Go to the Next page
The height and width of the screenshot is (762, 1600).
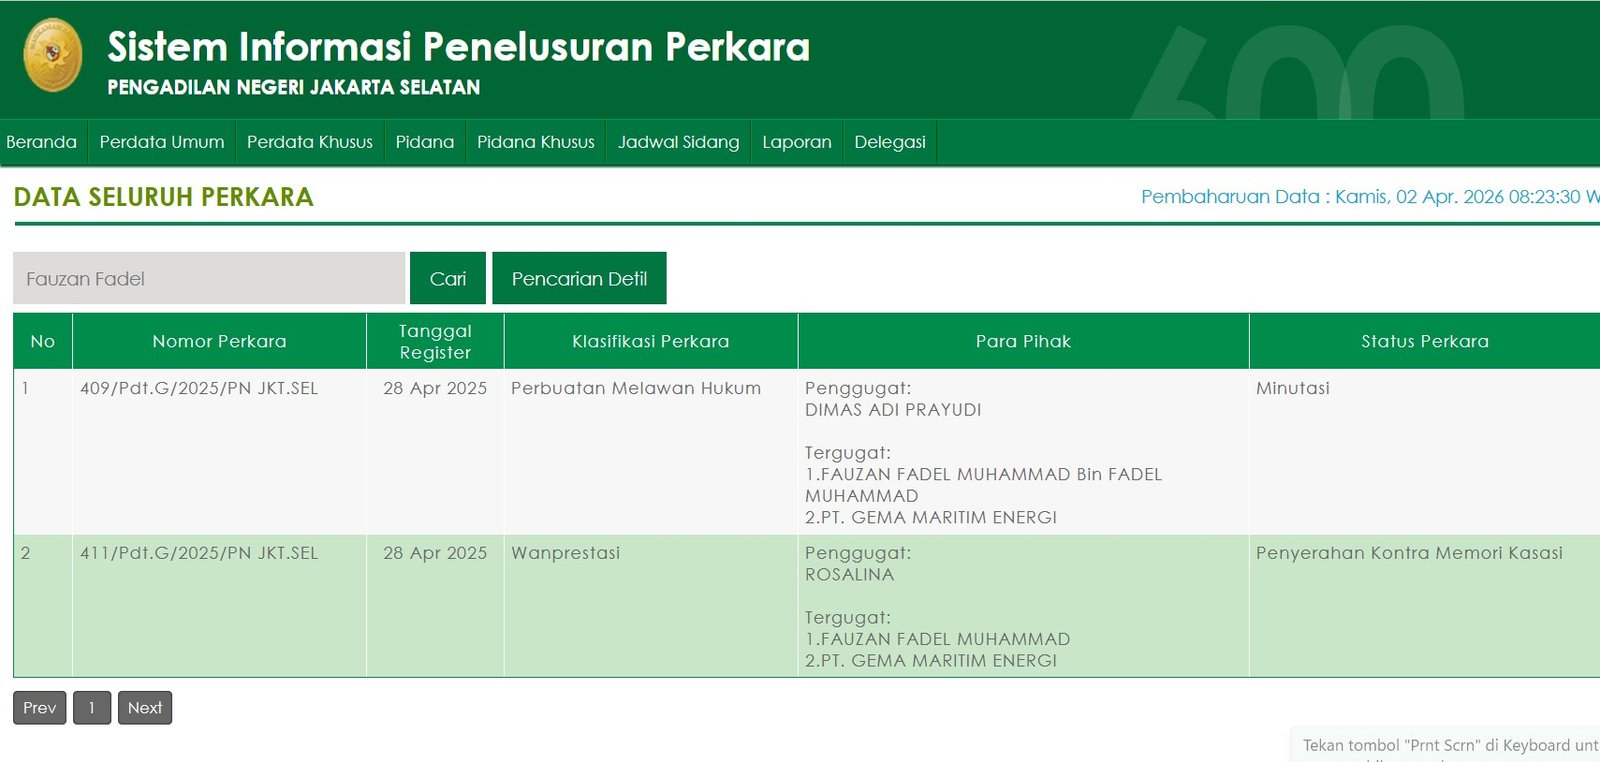pyautogui.click(x=145, y=708)
